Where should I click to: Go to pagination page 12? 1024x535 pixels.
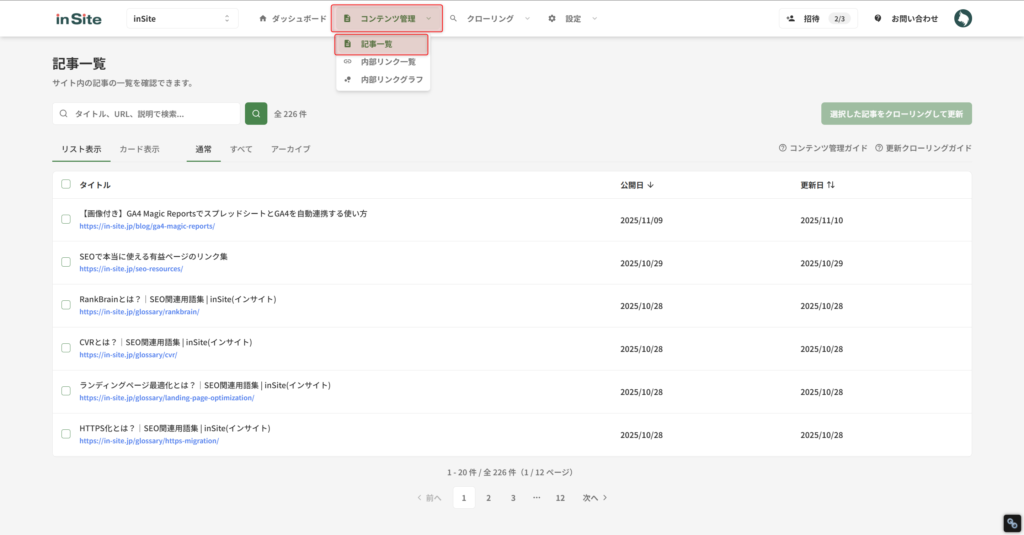coord(560,498)
